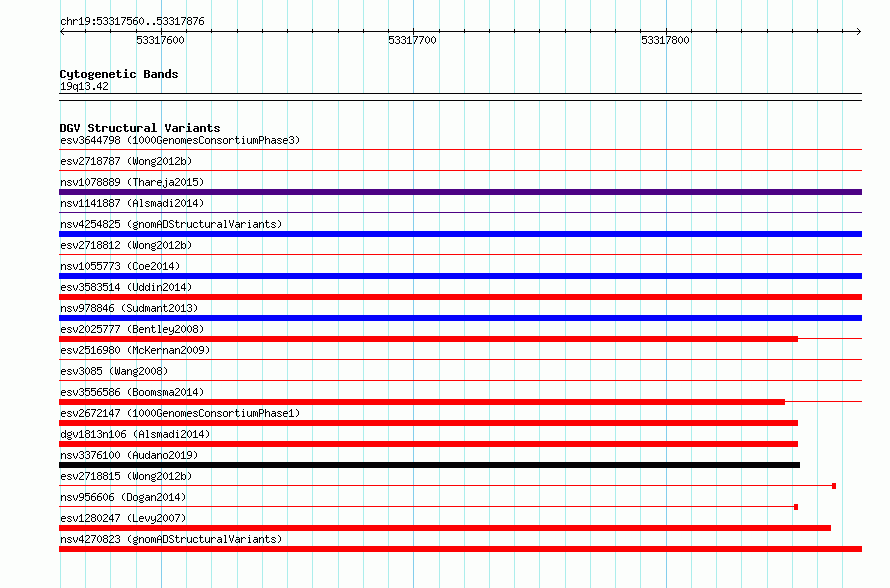This screenshot has height=588, width=890.
Task: Click ruler coordinate 53317600
Action: click(160, 40)
